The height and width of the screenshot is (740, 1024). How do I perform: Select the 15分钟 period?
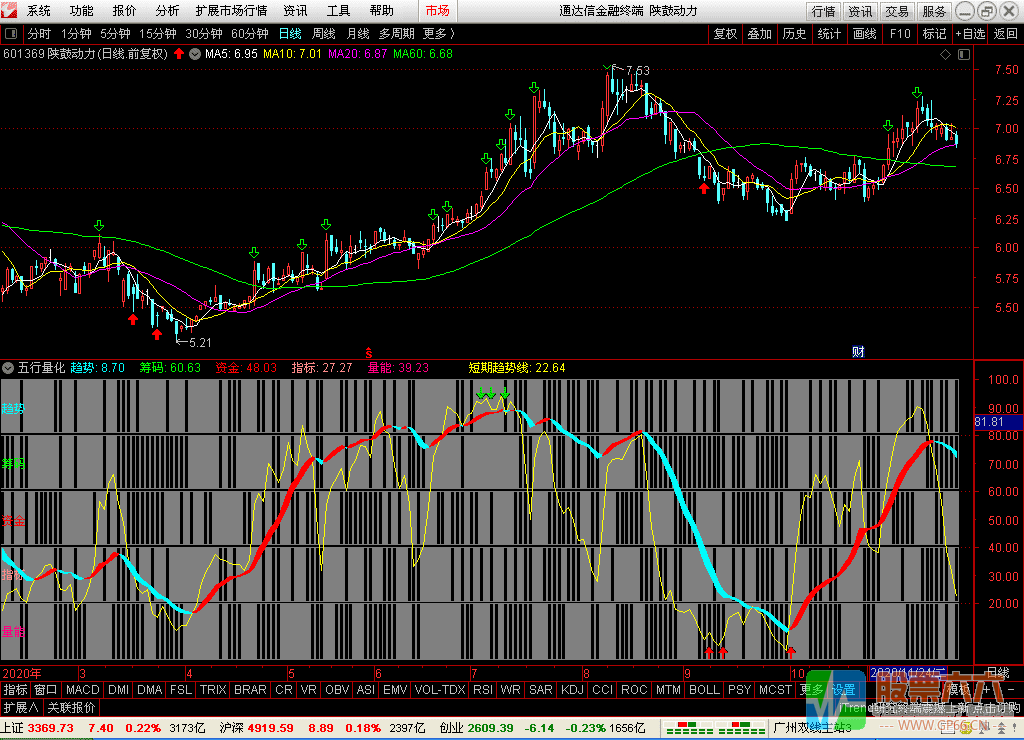tap(157, 34)
